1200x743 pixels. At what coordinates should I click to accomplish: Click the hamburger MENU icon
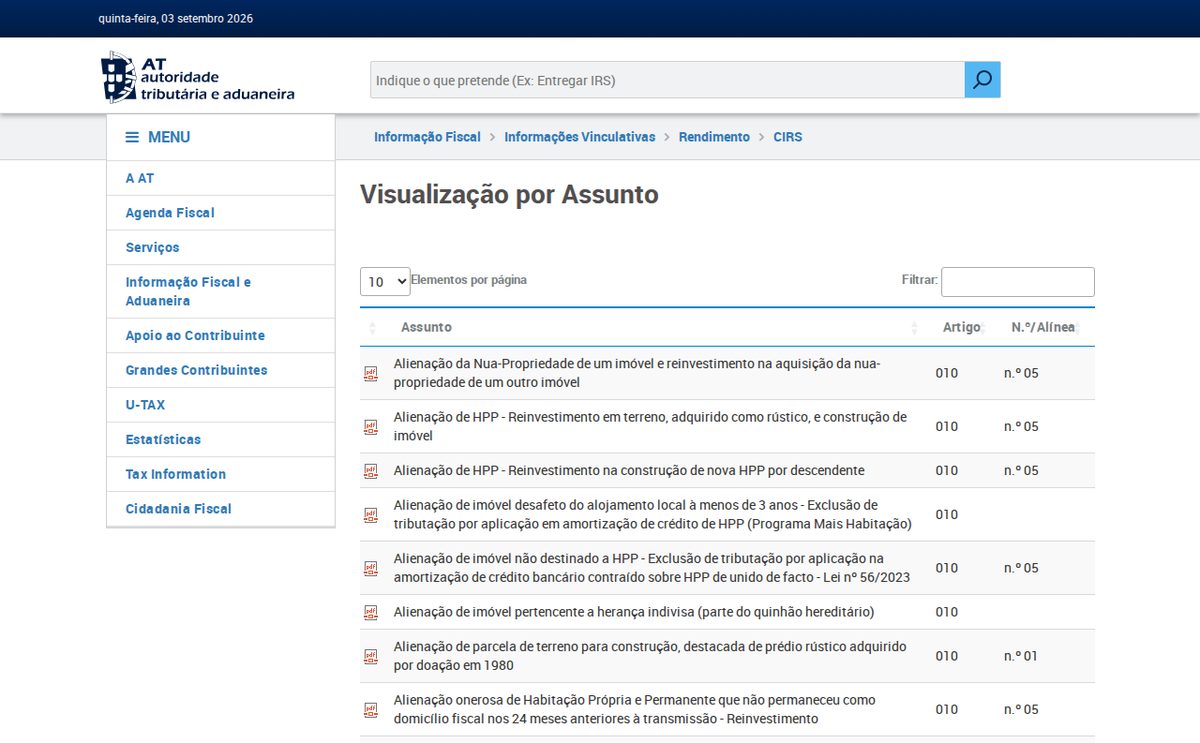coord(132,137)
